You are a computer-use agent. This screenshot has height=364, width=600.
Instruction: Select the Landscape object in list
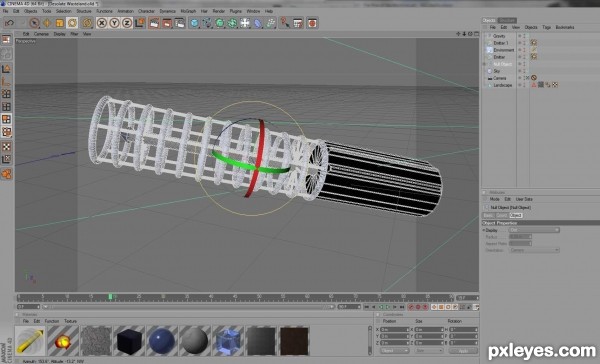(502, 85)
